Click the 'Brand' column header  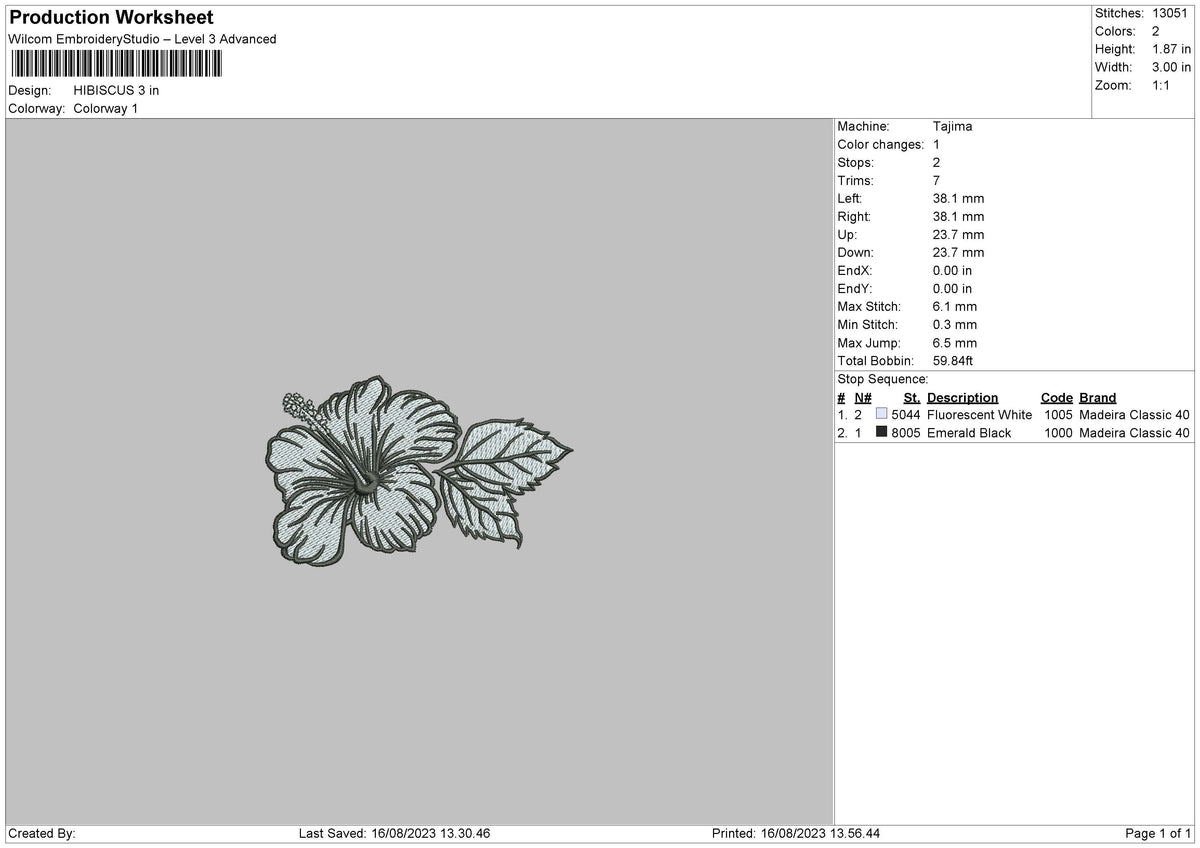[1098, 397]
